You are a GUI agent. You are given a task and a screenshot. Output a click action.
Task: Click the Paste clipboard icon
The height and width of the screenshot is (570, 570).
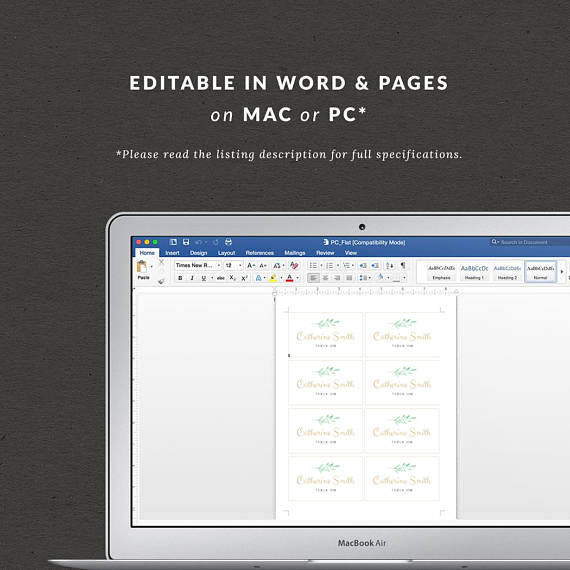tap(142, 267)
